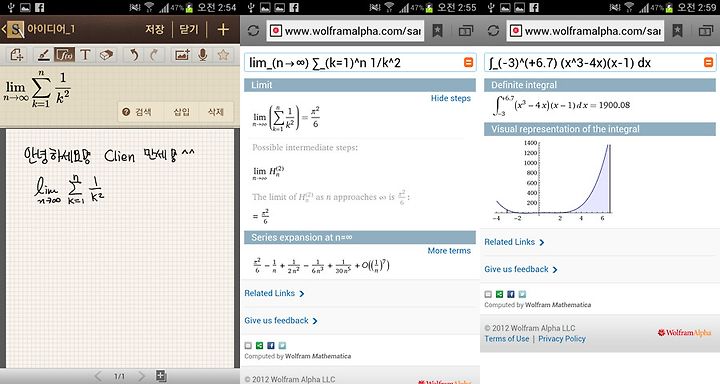The height and width of the screenshot is (384, 720).
Task: Toggle the formula recognition tool icon
Action: click(x=64, y=55)
